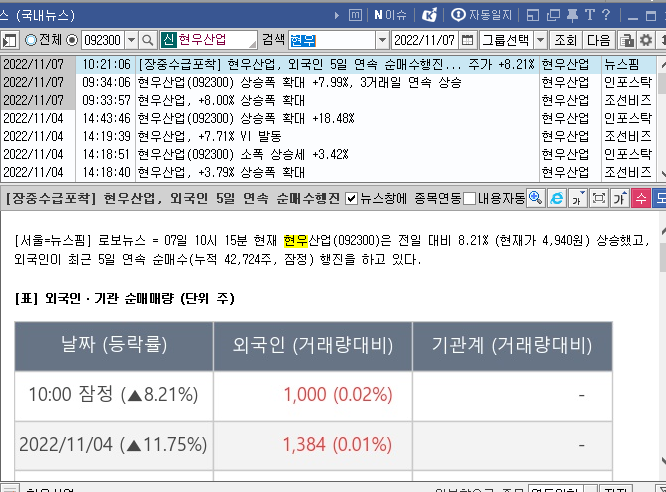Click the 검색 keyword input field

[x=331, y=40]
